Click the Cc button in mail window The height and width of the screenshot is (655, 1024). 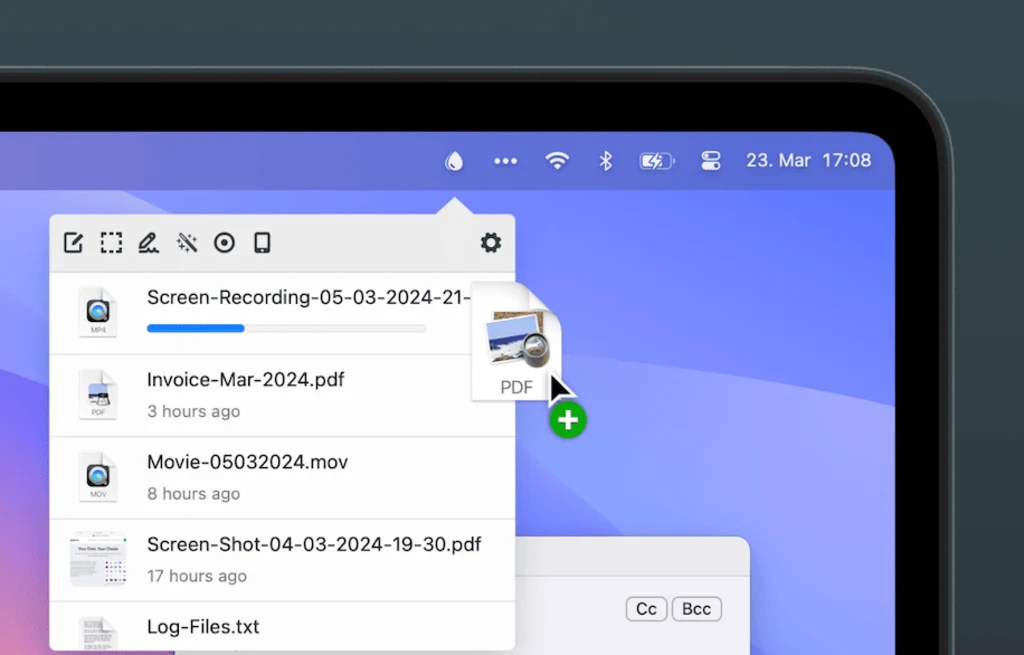point(647,609)
